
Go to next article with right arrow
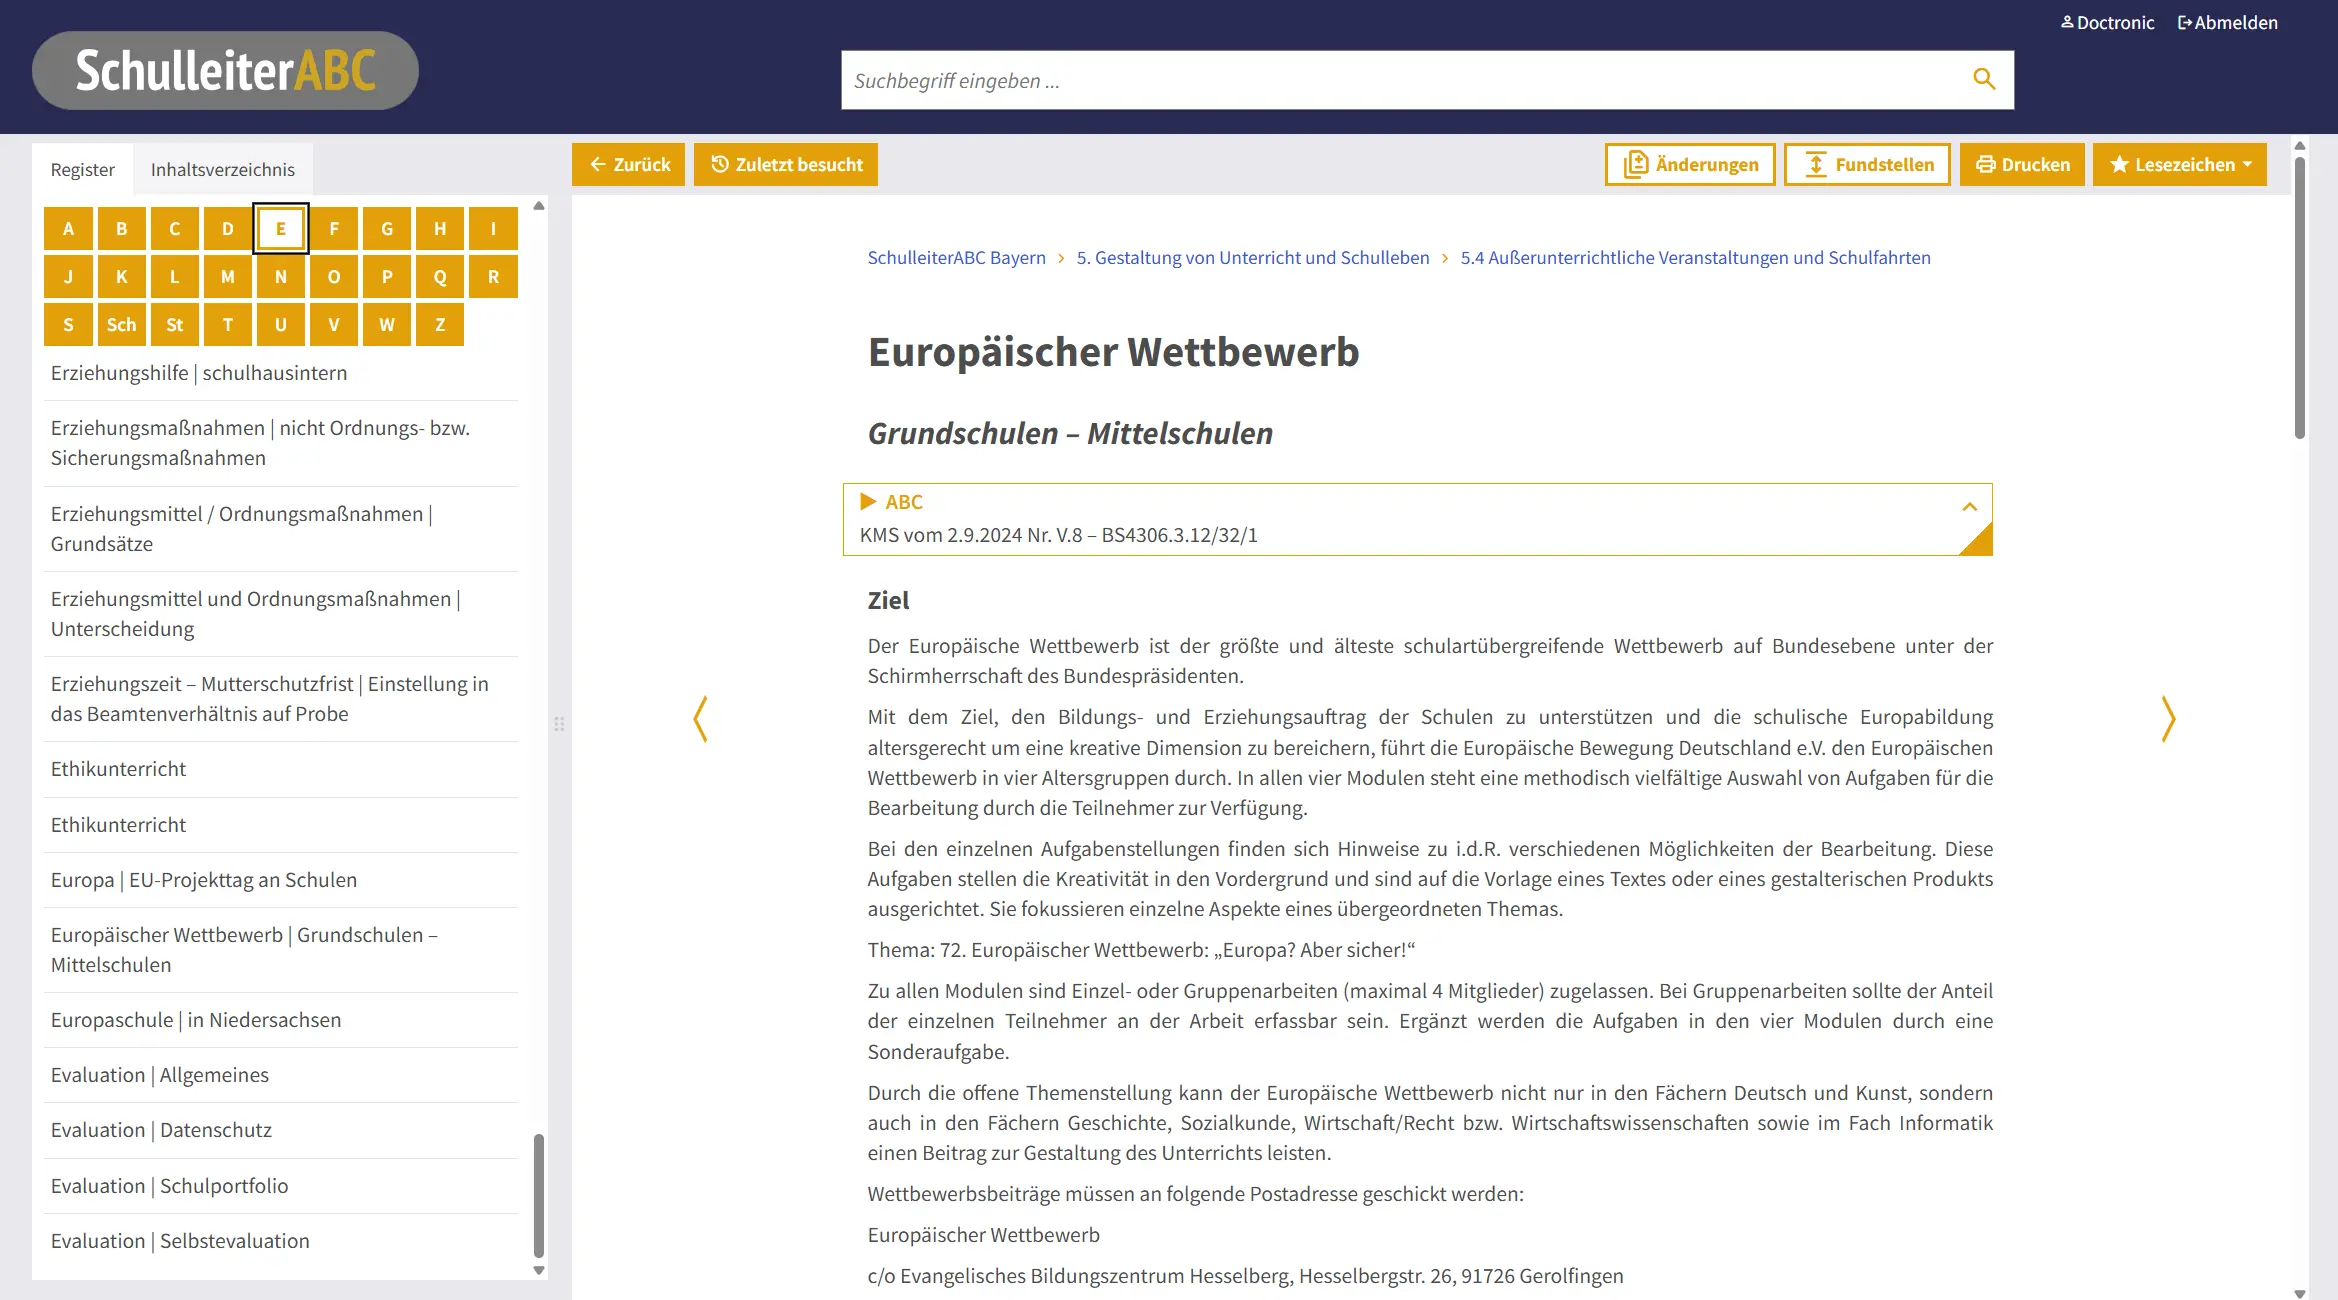pos(2167,719)
